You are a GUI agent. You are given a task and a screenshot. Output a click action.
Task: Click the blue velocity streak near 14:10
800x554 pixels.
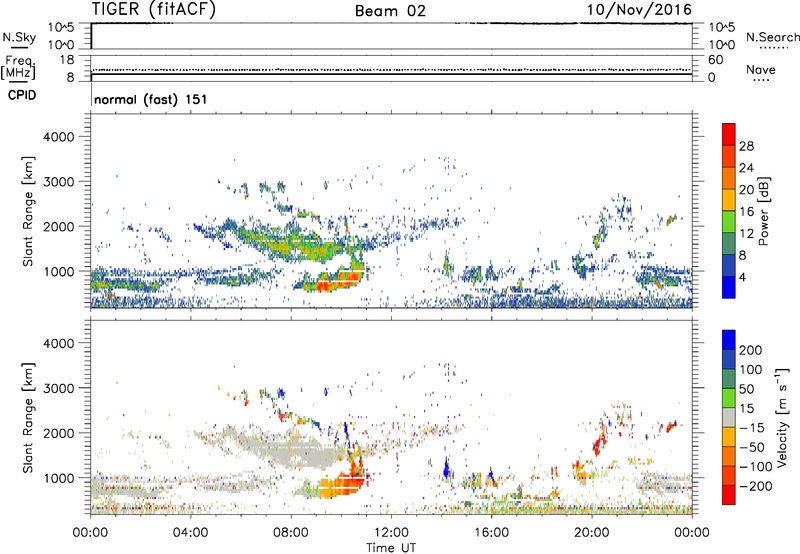pyautogui.click(x=447, y=468)
